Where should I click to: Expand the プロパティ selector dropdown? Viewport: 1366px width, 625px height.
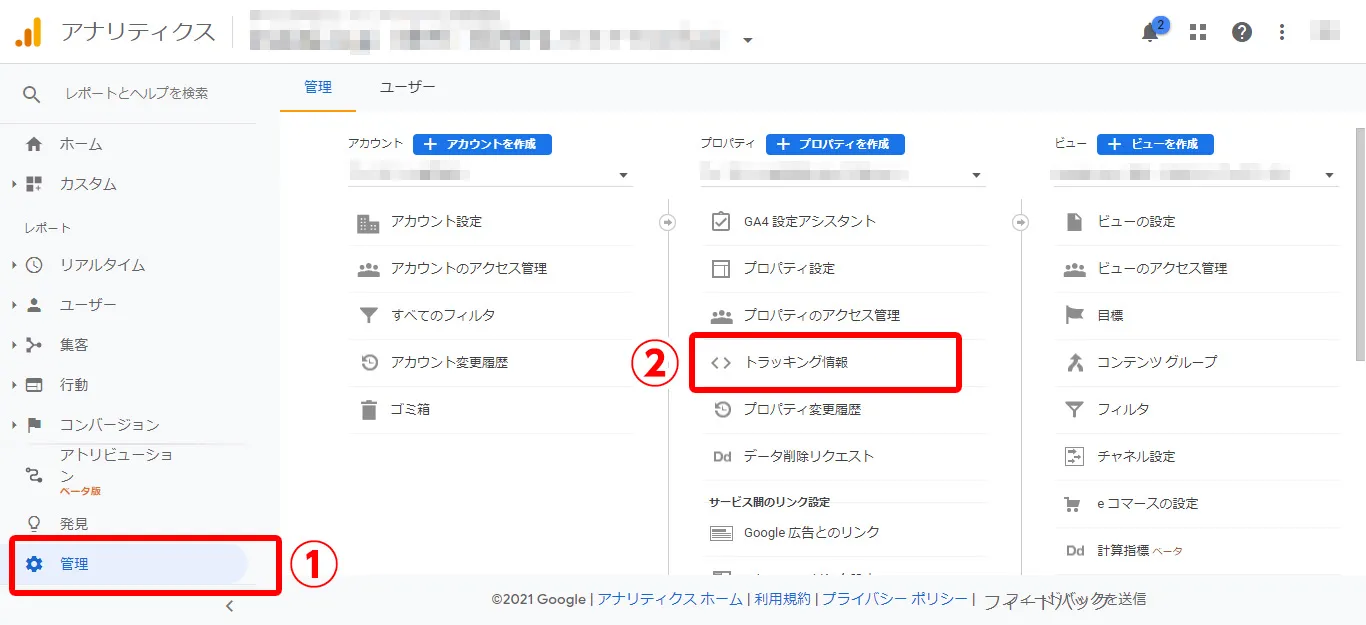977,175
